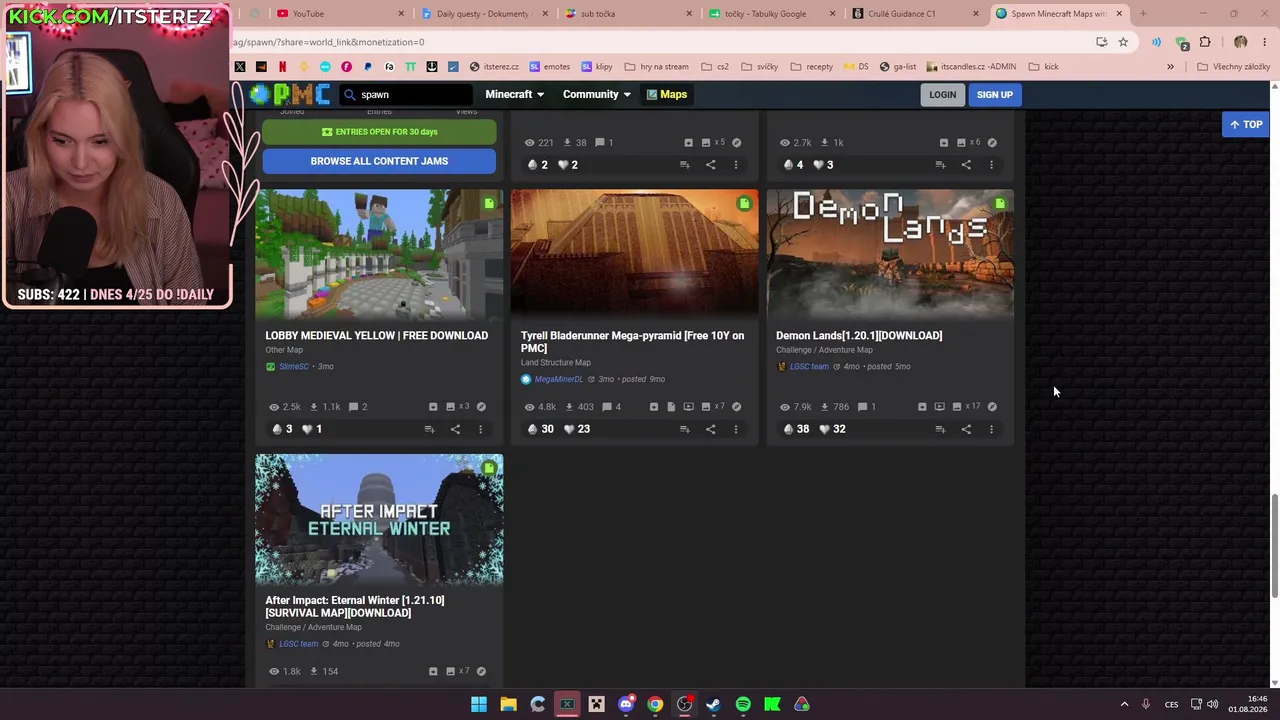
Task: Share the Tyrell Bladerunner Mega-pyramid map
Action: tap(710, 429)
